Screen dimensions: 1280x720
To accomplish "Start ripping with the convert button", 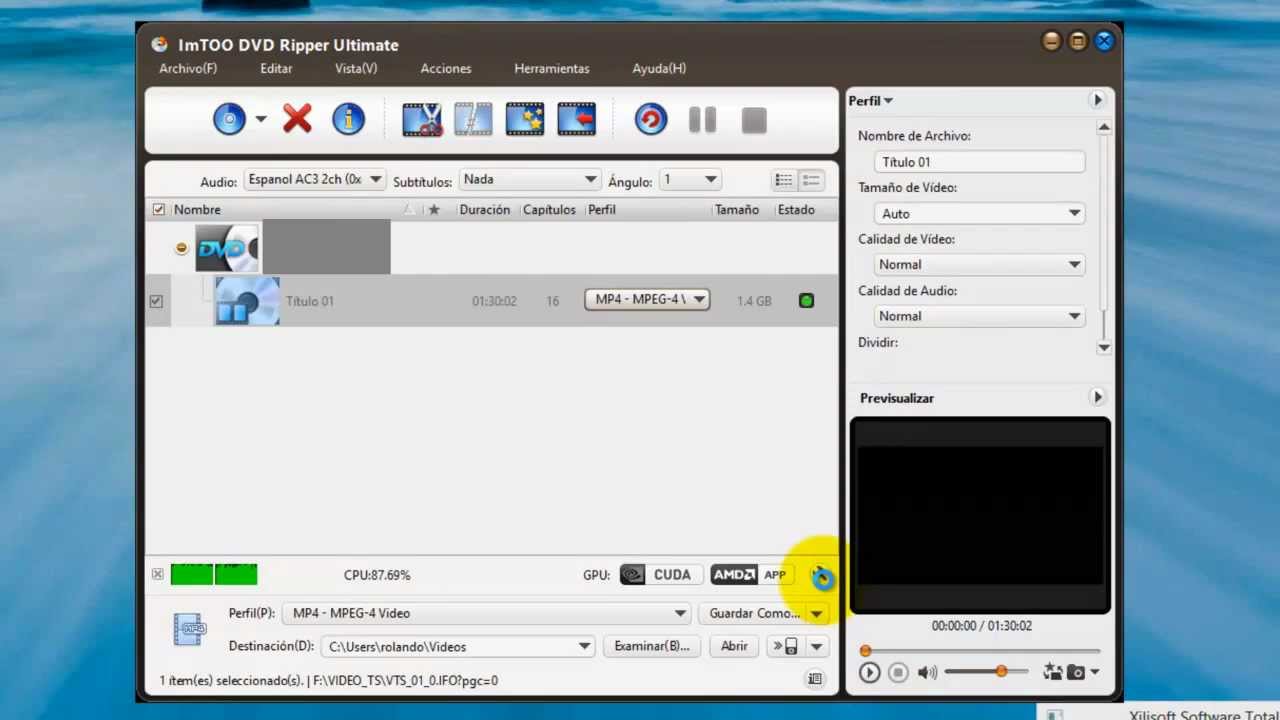I will click(x=651, y=120).
